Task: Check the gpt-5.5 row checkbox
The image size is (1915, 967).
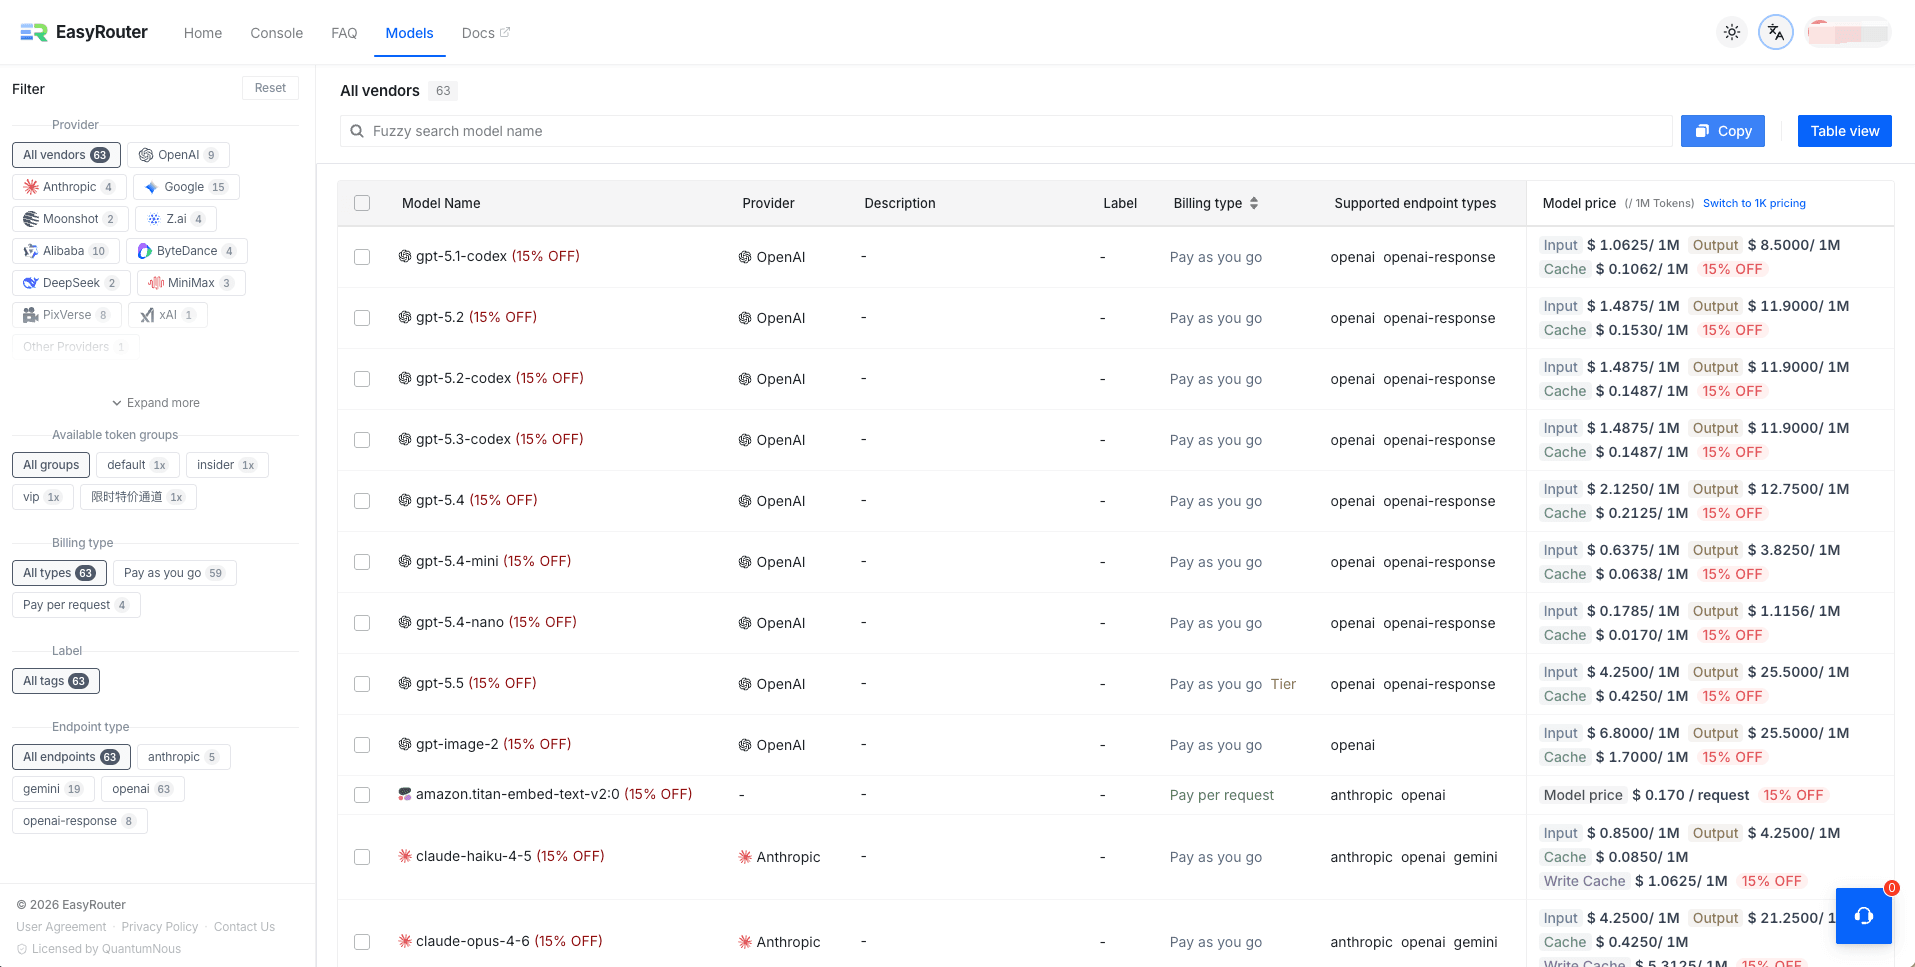Action: 362,684
